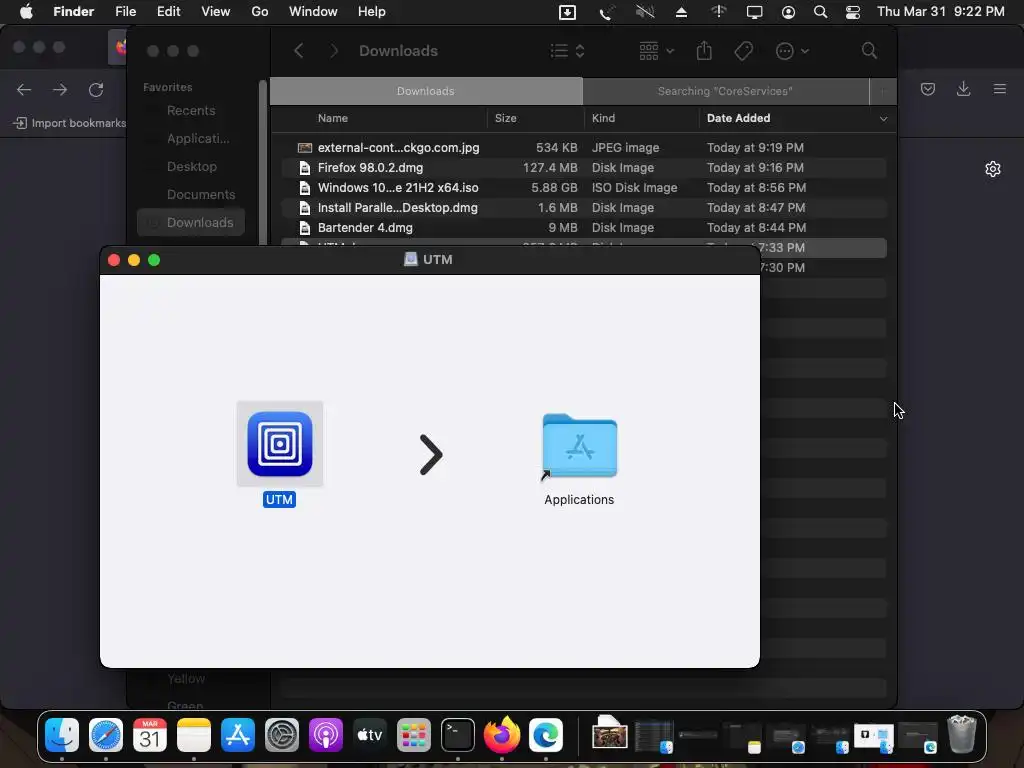Sort by the Name column header
The width and height of the screenshot is (1024, 768).
click(x=332, y=118)
